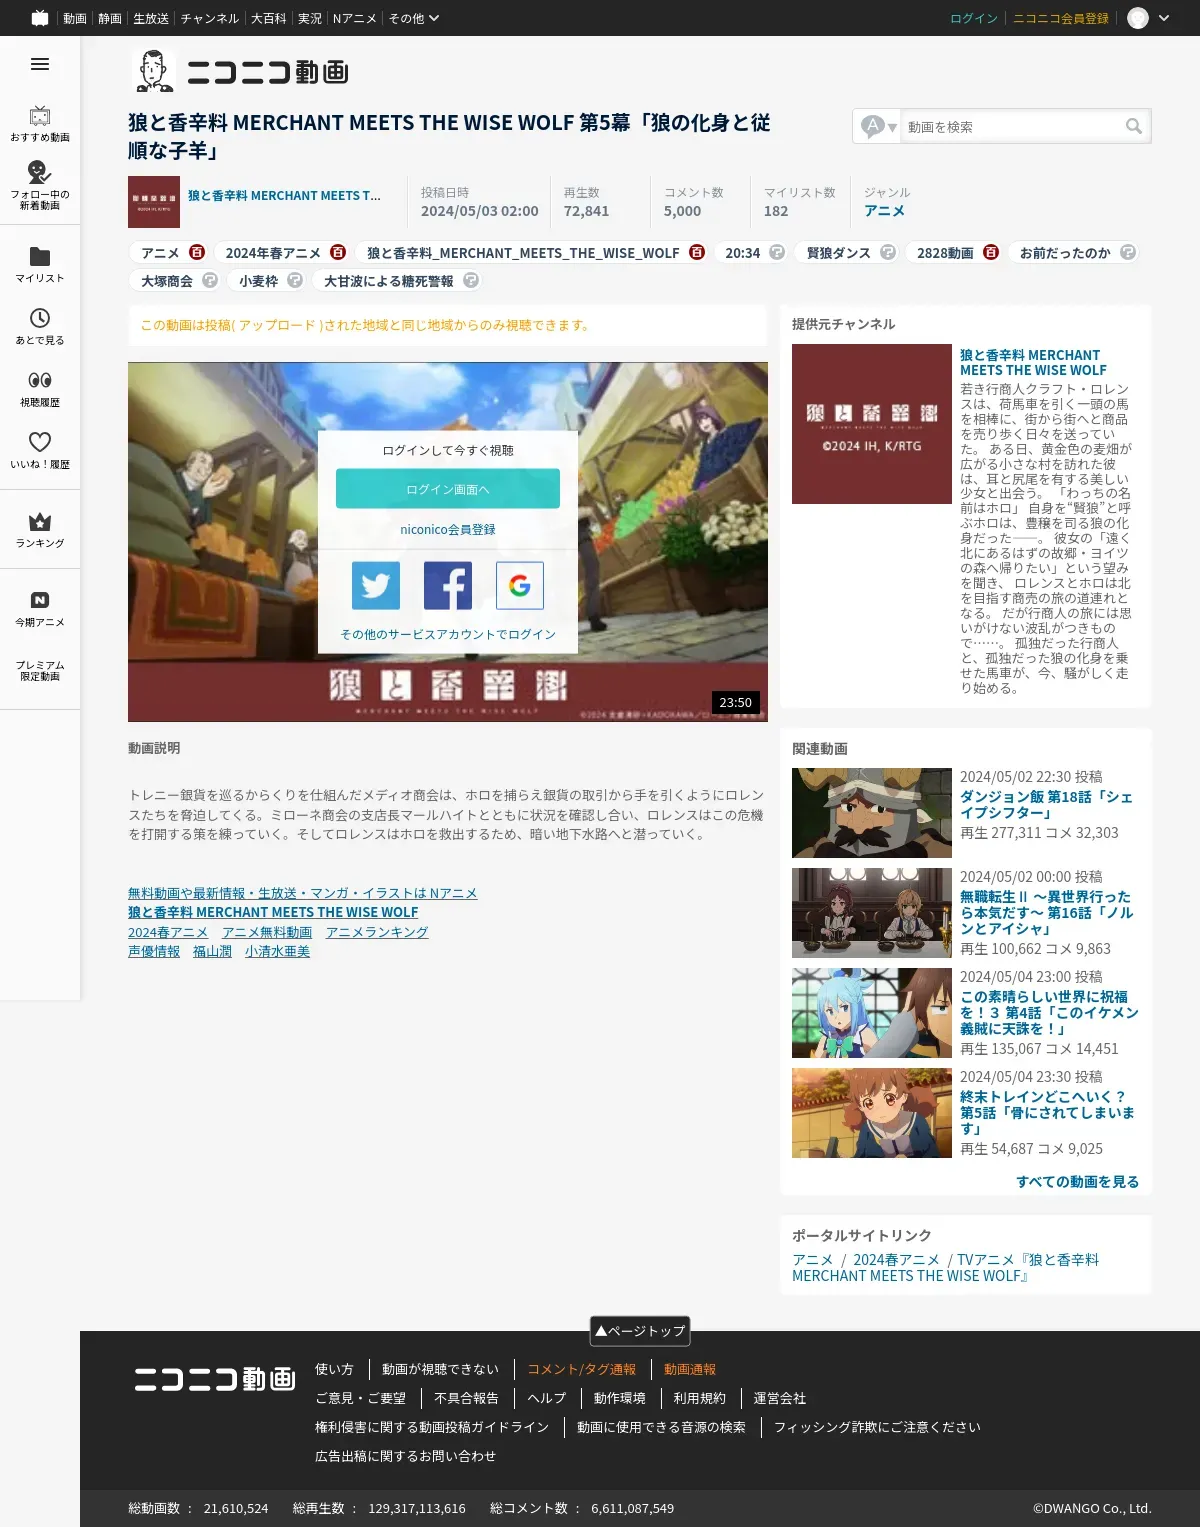Click the footer ニコニコ動画 logo
The height and width of the screenshot is (1527, 1200).
[x=215, y=1379]
